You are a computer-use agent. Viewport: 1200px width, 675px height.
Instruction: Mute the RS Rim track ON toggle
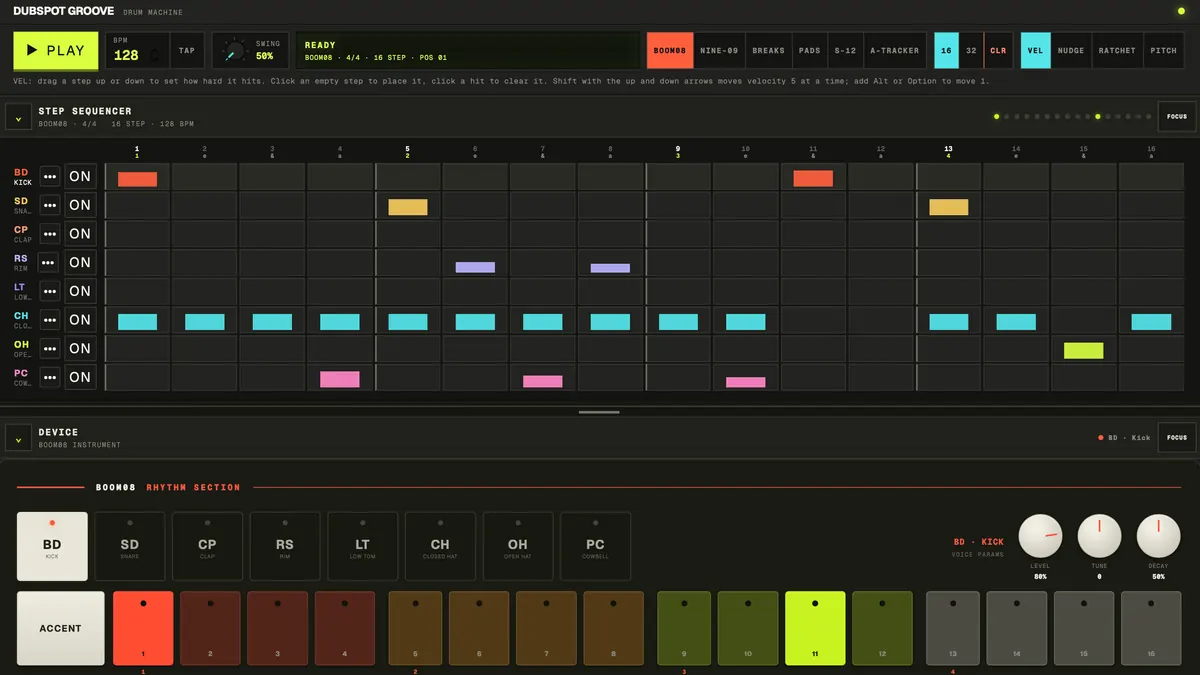tap(80, 263)
